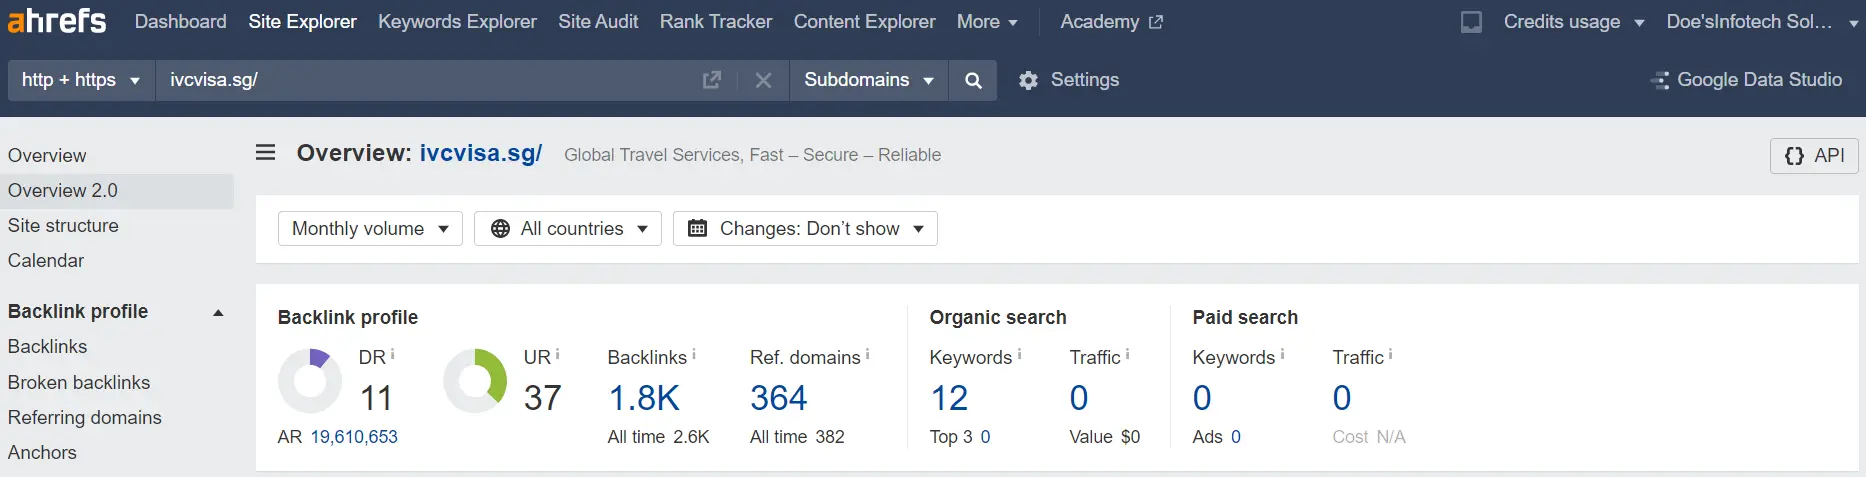The width and height of the screenshot is (1866, 477).
Task: Open the 1.8K backlinks link
Action: pos(644,398)
